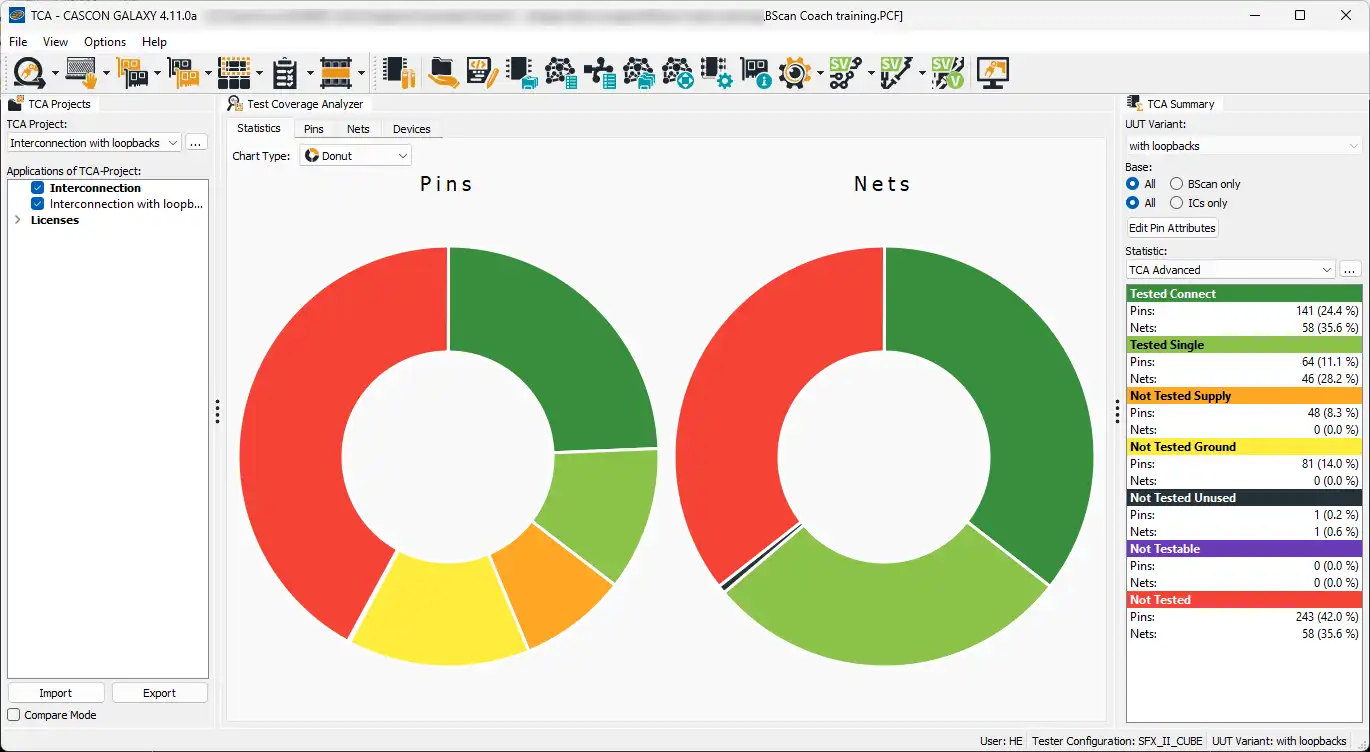This screenshot has width=1370, height=752.
Task: Click the Tested Connect green legend header
Action: tap(1244, 294)
